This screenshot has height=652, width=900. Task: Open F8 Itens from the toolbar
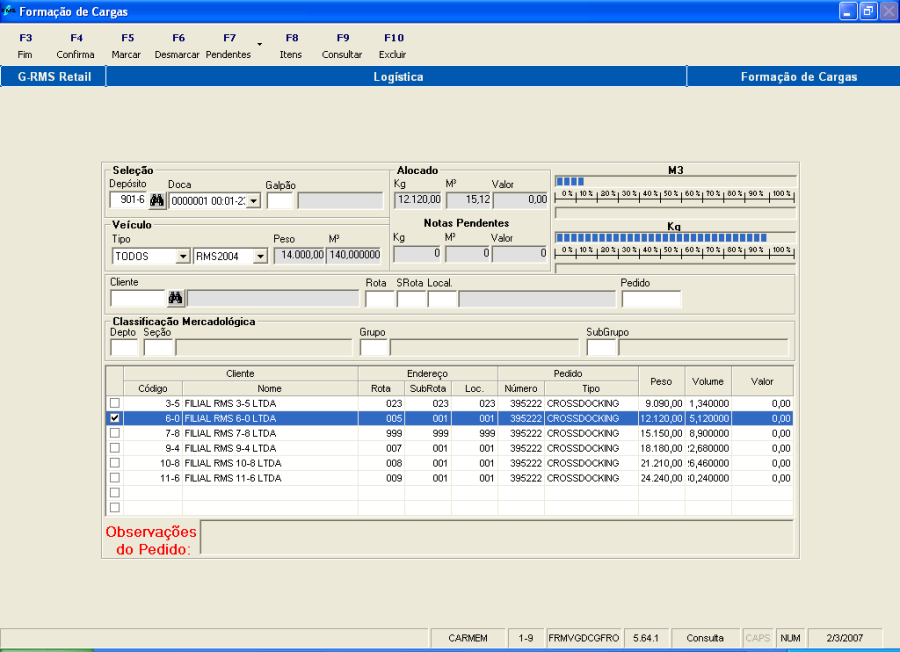291,46
